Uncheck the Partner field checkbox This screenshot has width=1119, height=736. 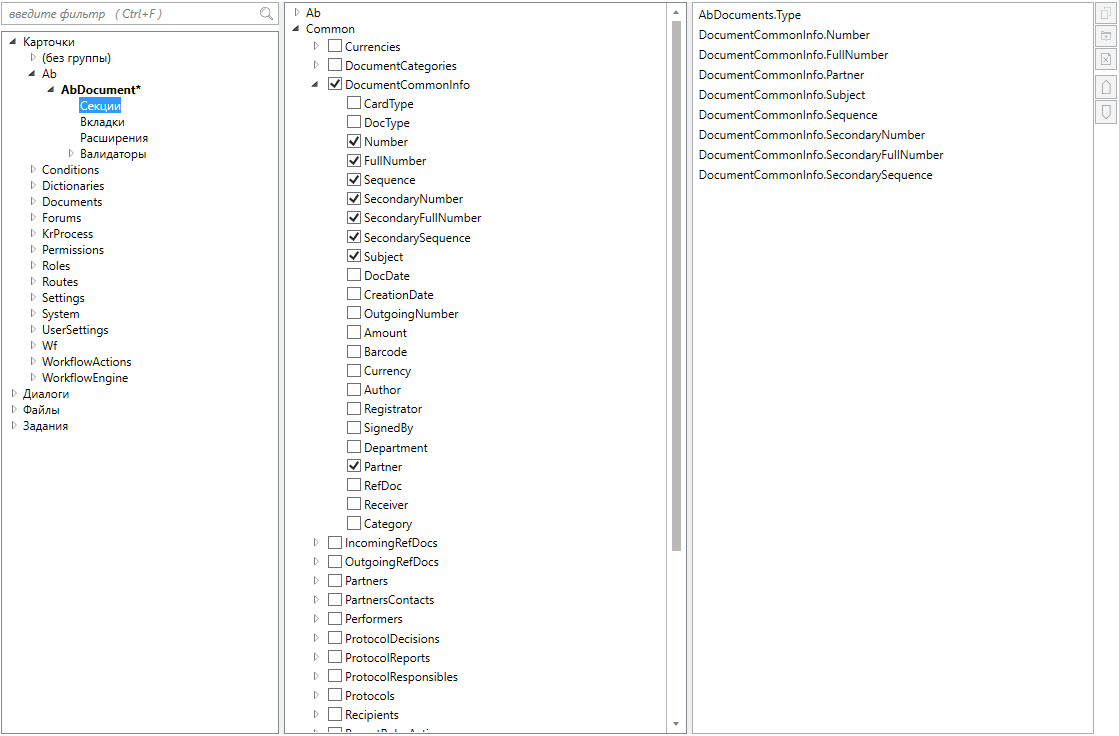tap(354, 466)
